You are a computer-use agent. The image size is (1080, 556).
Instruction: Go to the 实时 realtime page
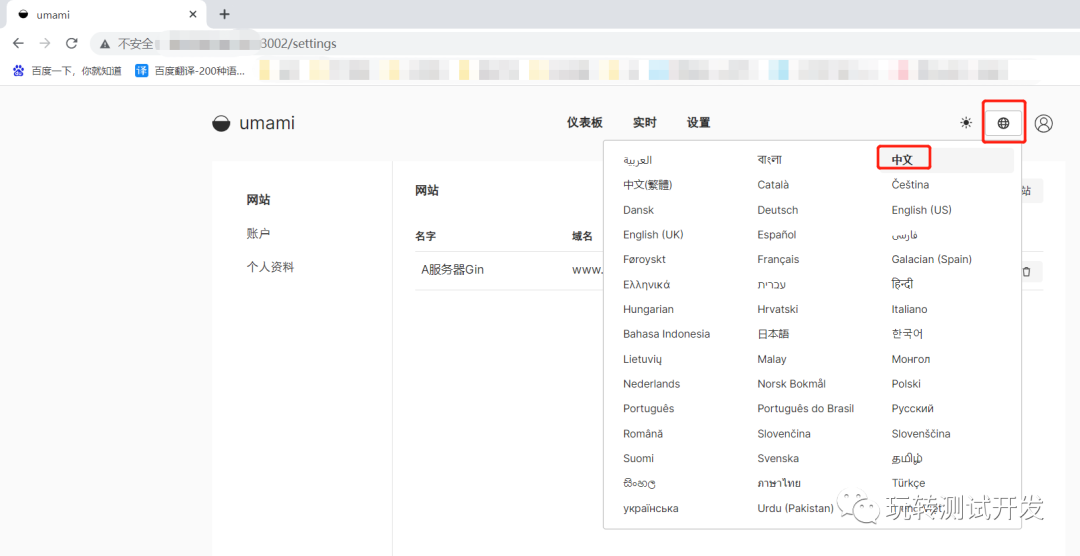[x=644, y=123]
